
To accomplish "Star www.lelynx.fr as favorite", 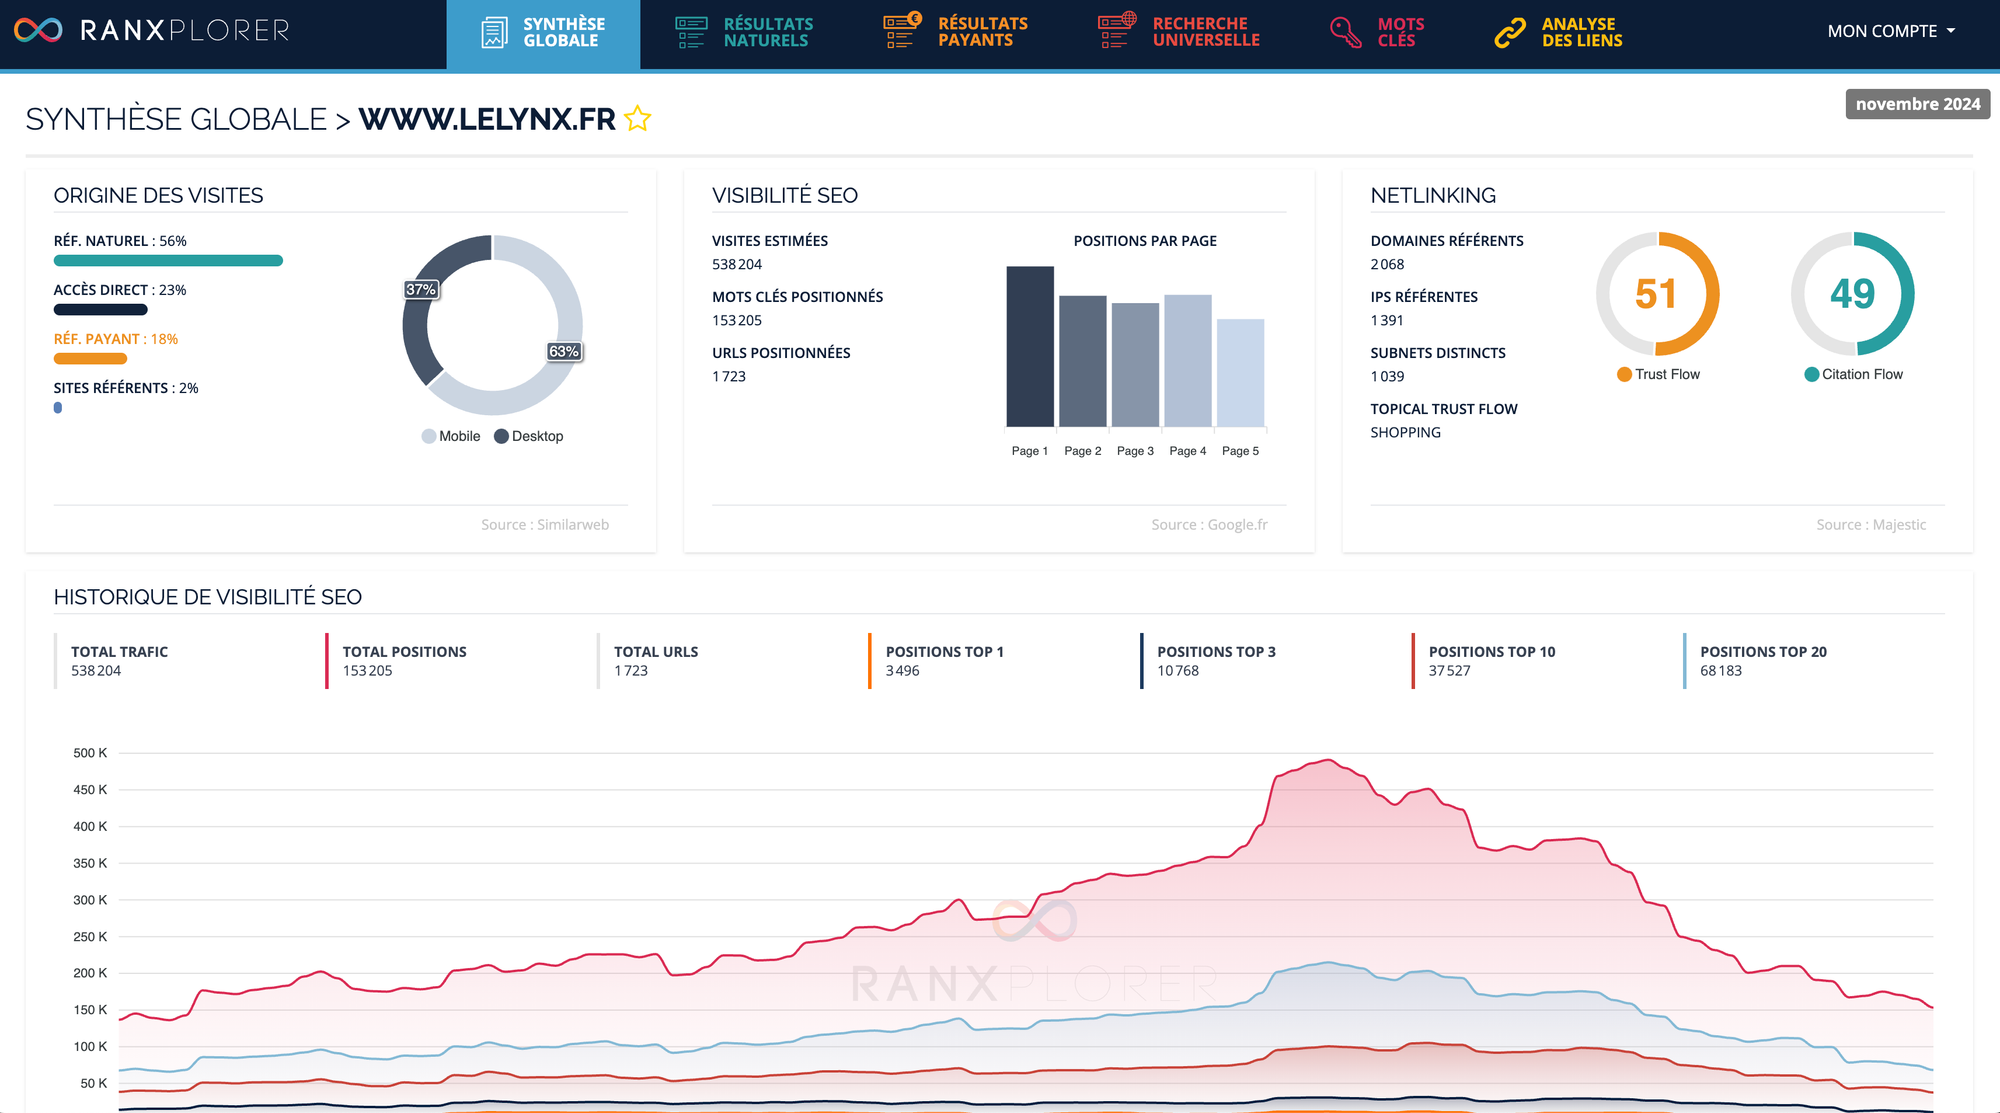I will (x=637, y=119).
